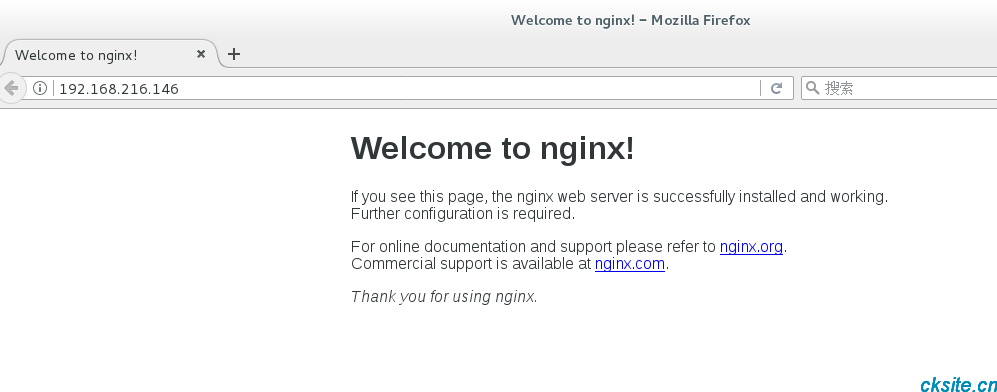The height and width of the screenshot is (392, 997).
Task: Click the line beginning Commercial support is available
Action: click(x=510, y=264)
